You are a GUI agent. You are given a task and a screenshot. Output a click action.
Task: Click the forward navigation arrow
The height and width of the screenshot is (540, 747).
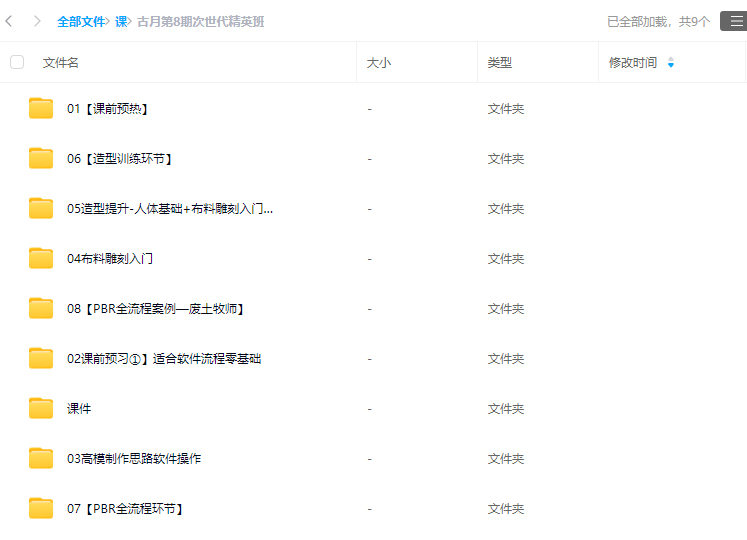point(37,21)
